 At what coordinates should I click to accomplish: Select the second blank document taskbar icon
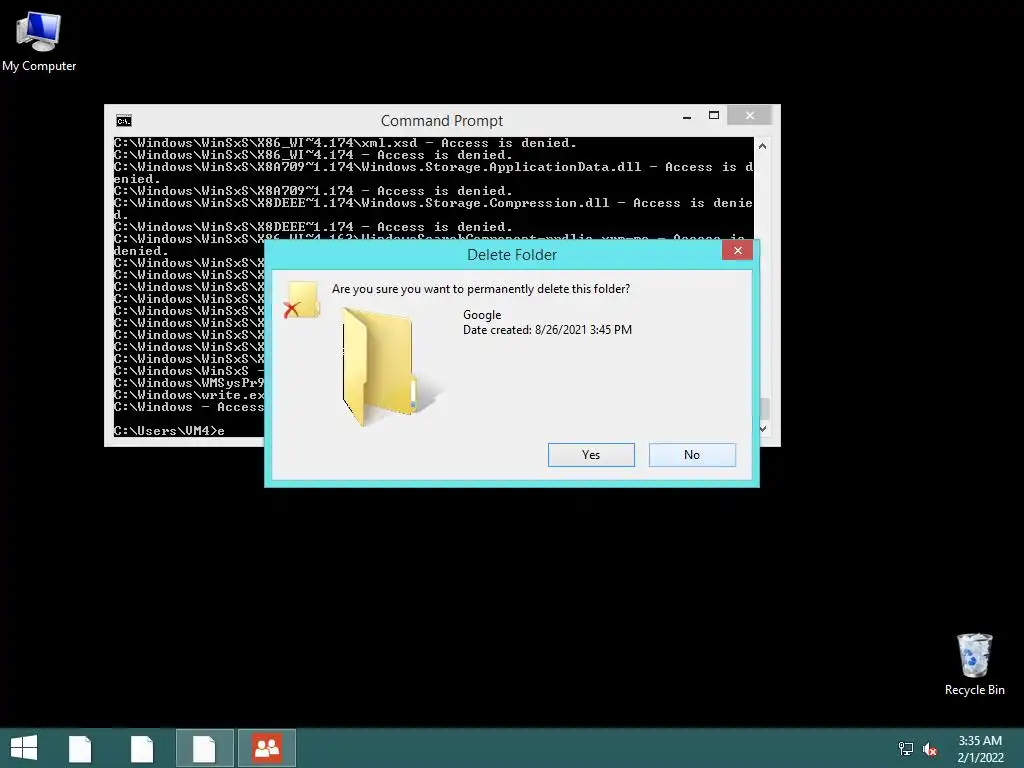tap(142, 748)
